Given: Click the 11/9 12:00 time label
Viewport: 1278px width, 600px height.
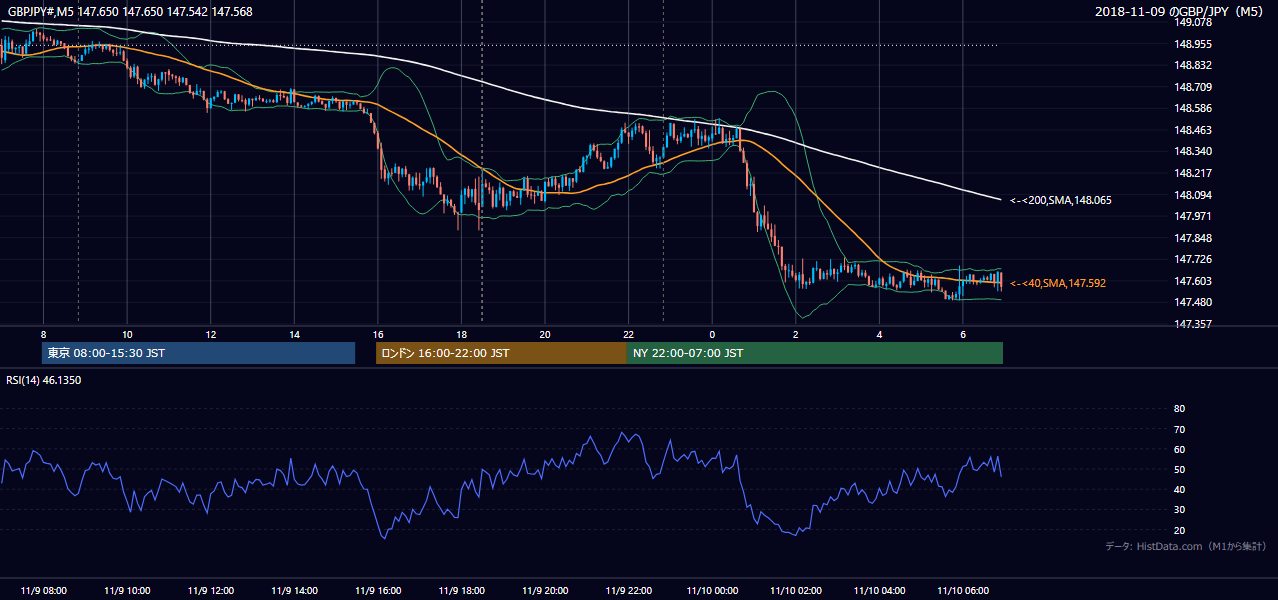Looking at the screenshot, I should 210,590.
